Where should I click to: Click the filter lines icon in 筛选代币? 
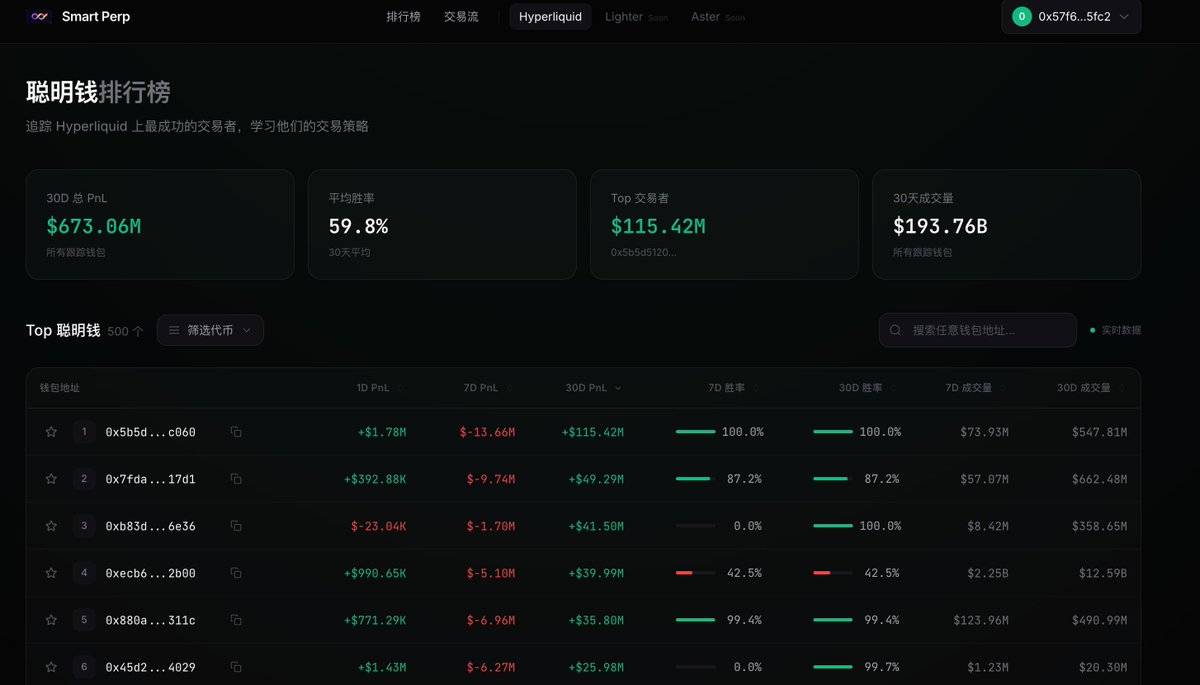coord(174,330)
